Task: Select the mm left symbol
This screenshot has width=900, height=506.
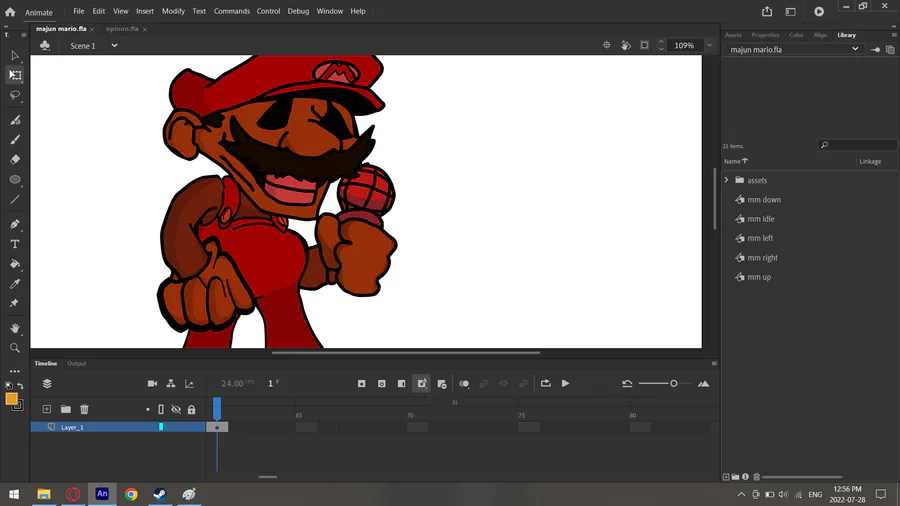Action: 760,238
